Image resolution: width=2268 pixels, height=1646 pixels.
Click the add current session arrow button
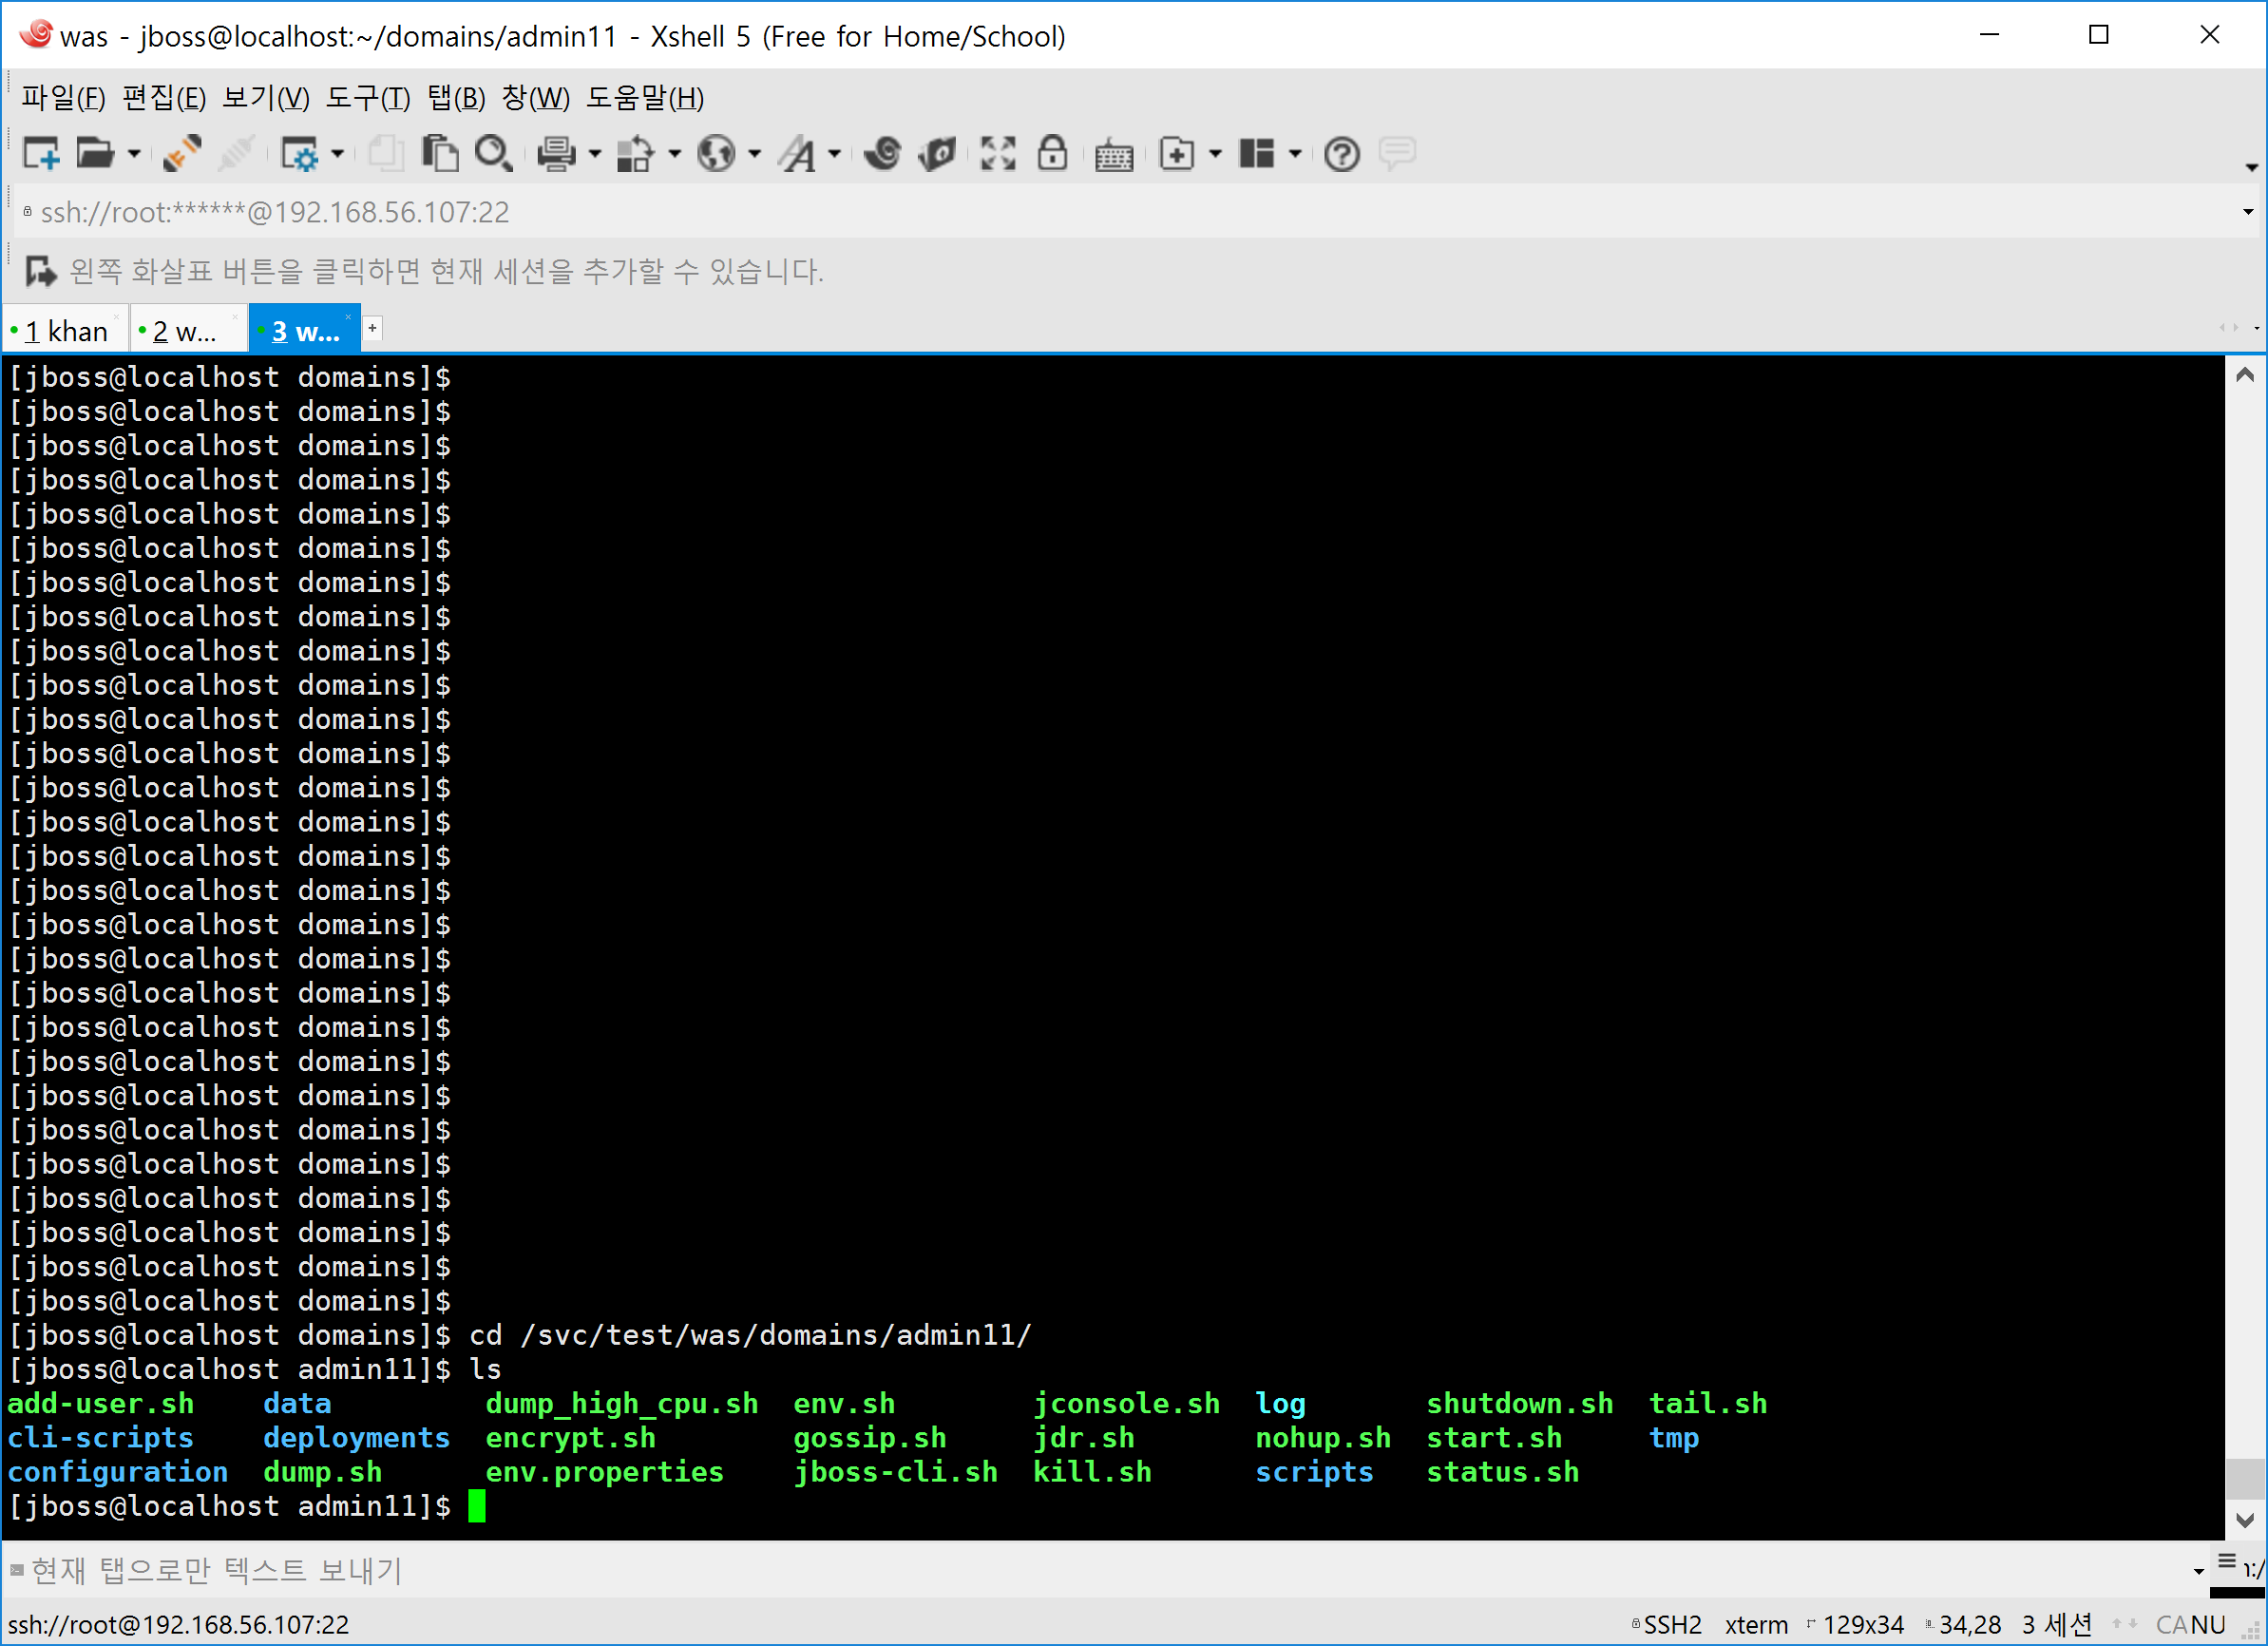[x=40, y=271]
